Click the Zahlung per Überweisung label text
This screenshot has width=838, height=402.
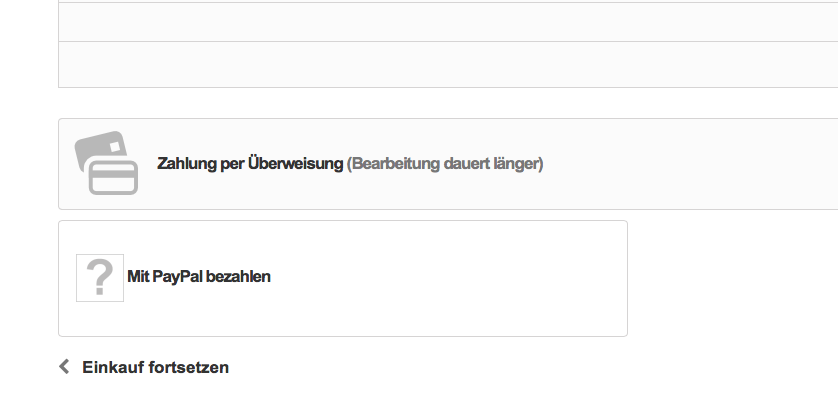click(x=250, y=163)
